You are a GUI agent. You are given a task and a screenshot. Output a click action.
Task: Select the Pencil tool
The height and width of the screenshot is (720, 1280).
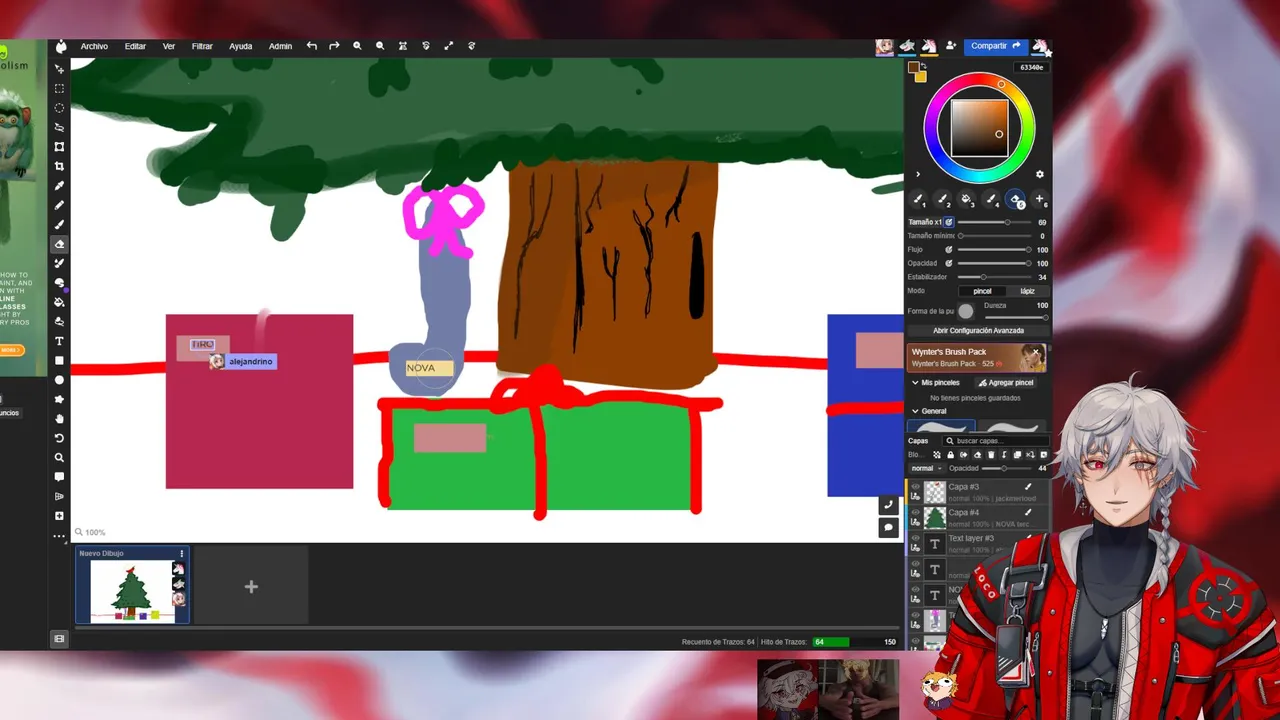click(59, 205)
